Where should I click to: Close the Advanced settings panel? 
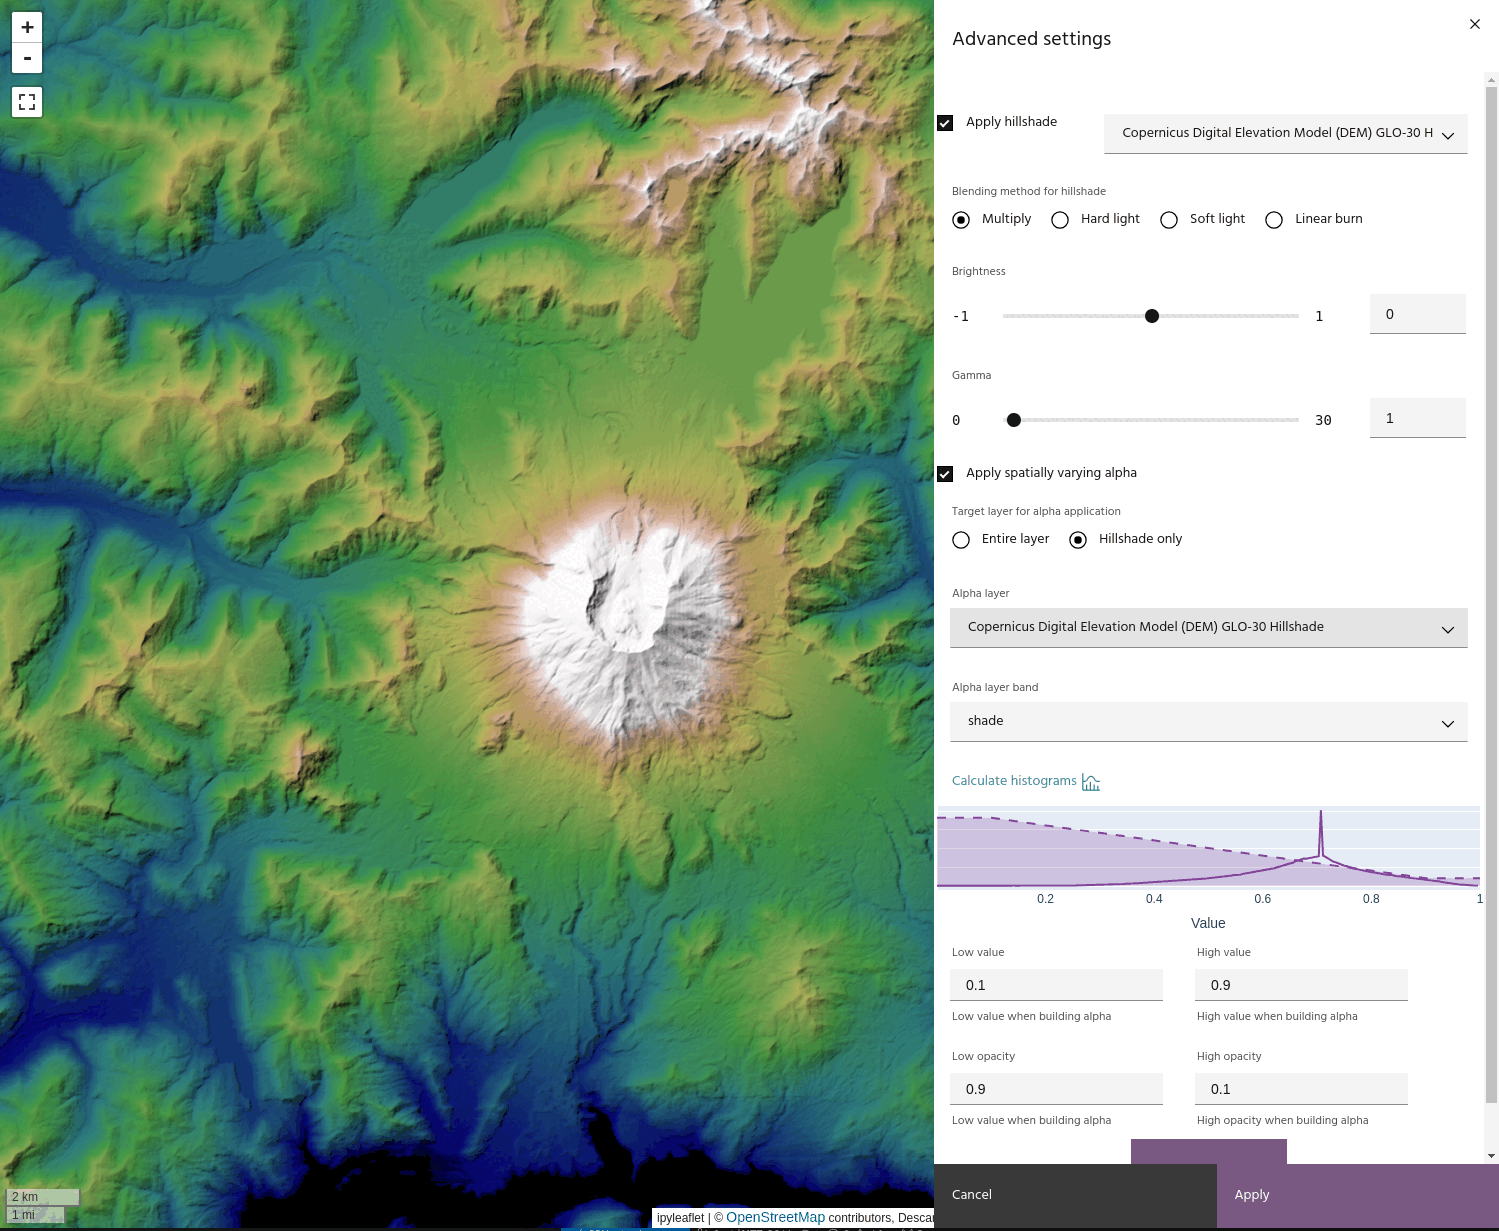(x=1474, y=24)
